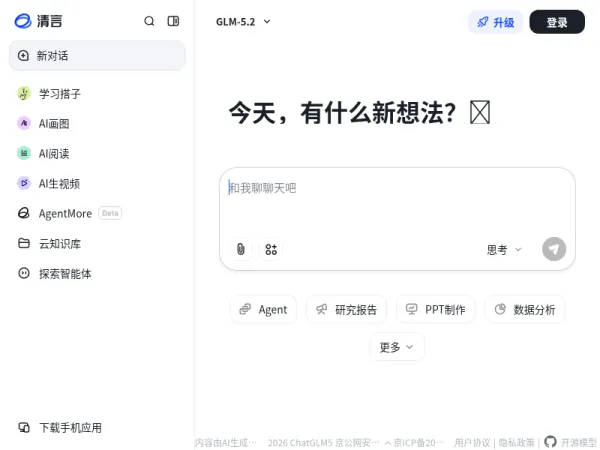This screenshot has height=450, width=600.
Task: Click the 京ICP备 footer link
Action: click(x=419, y=443)
